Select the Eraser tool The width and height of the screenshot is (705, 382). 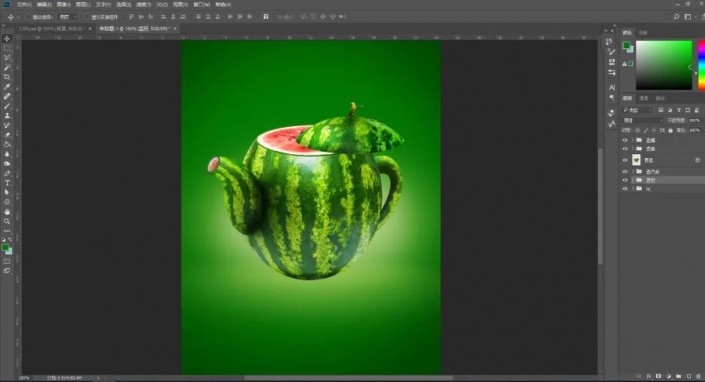click(x=7, y=135)
